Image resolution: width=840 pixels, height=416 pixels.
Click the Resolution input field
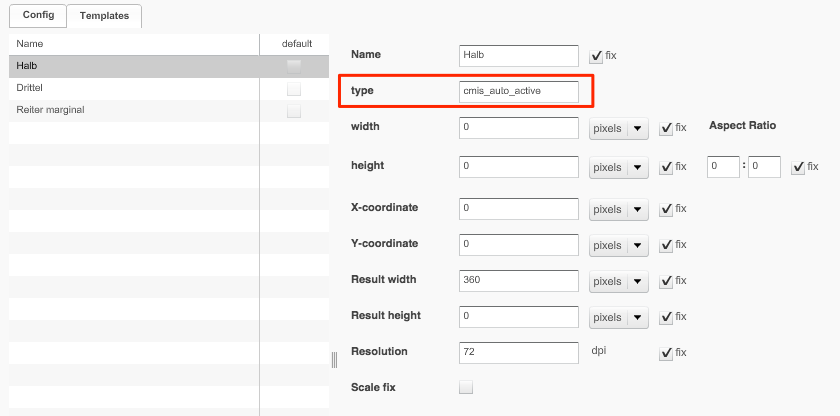[519, 353]
